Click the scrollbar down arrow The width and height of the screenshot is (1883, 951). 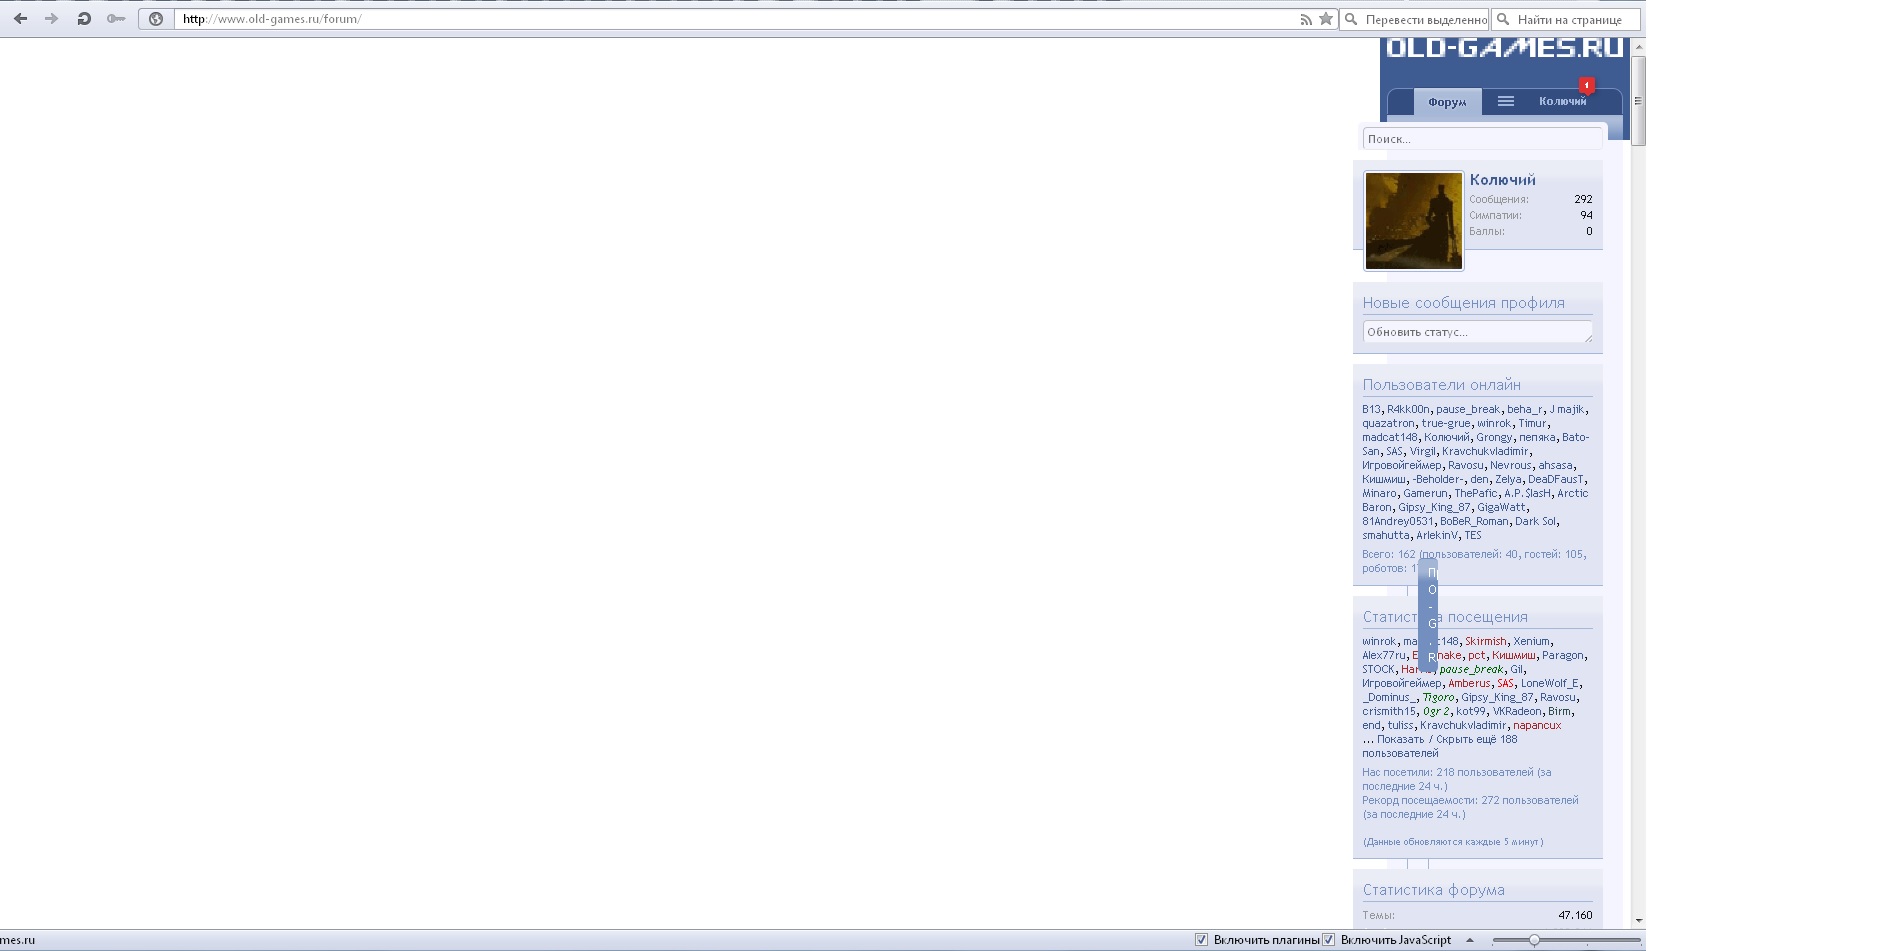click(1638, 920)
